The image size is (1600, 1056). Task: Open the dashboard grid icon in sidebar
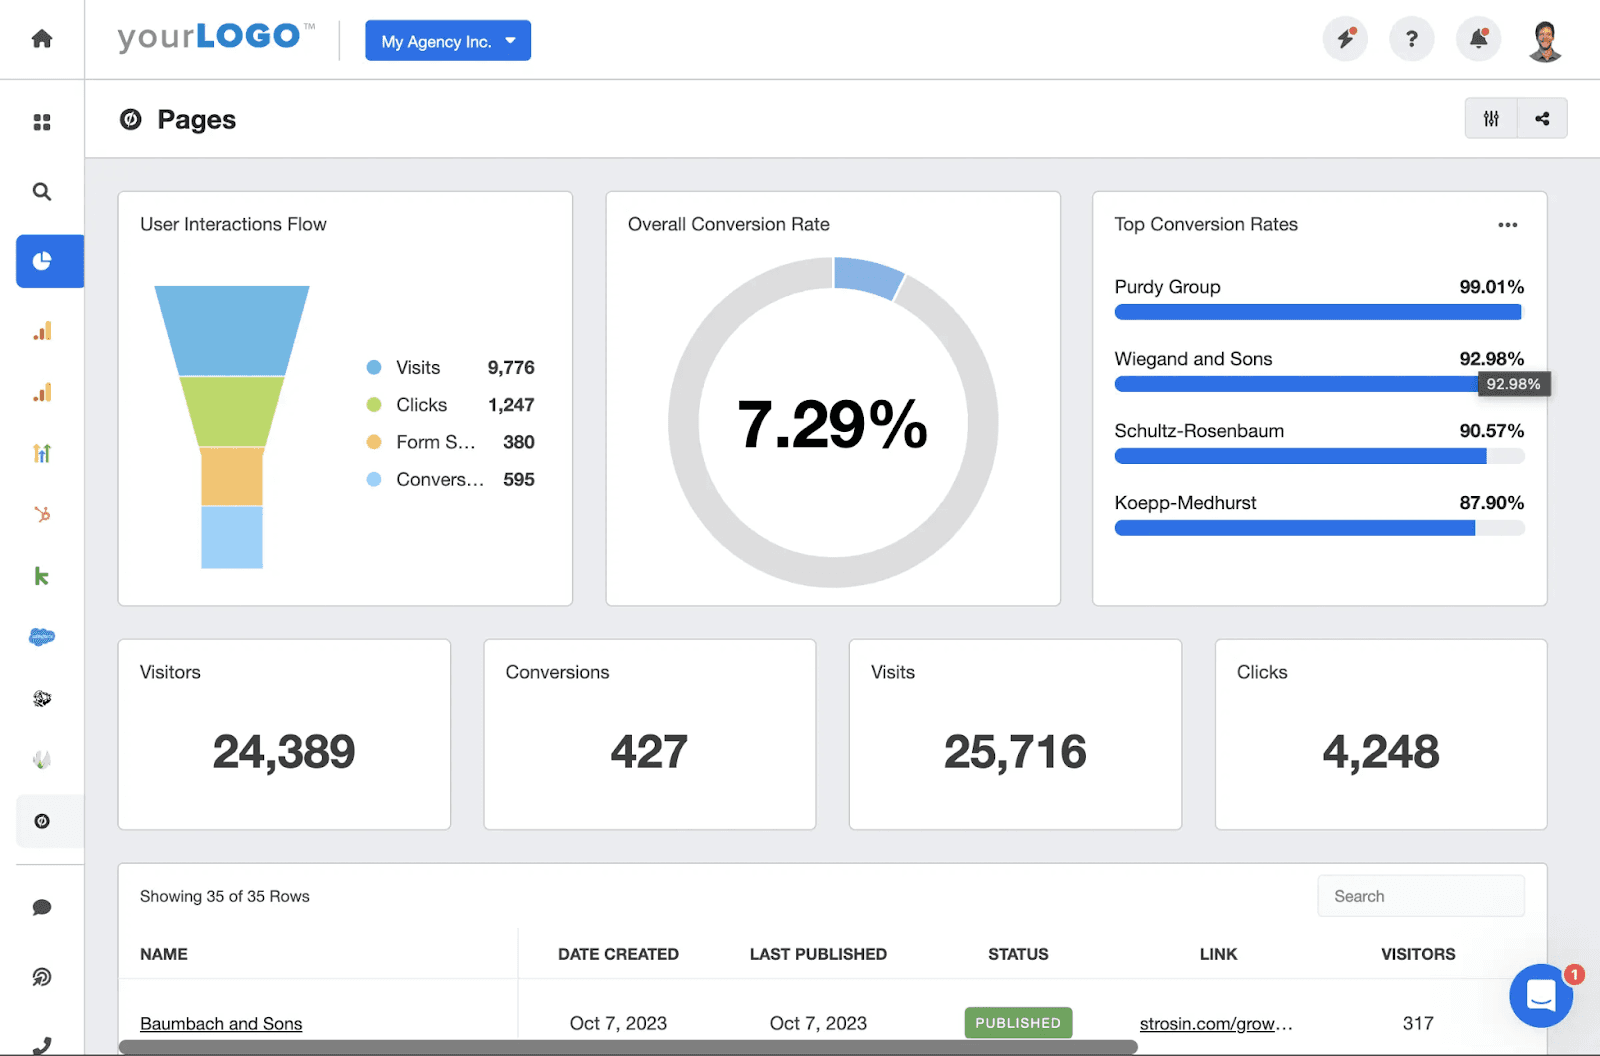[42, 120]
